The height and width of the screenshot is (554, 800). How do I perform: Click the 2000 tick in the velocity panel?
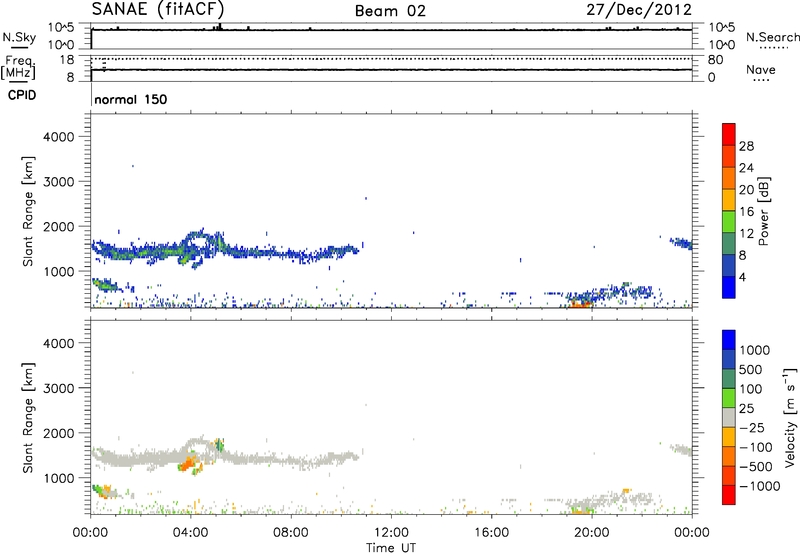click(58, 433)
